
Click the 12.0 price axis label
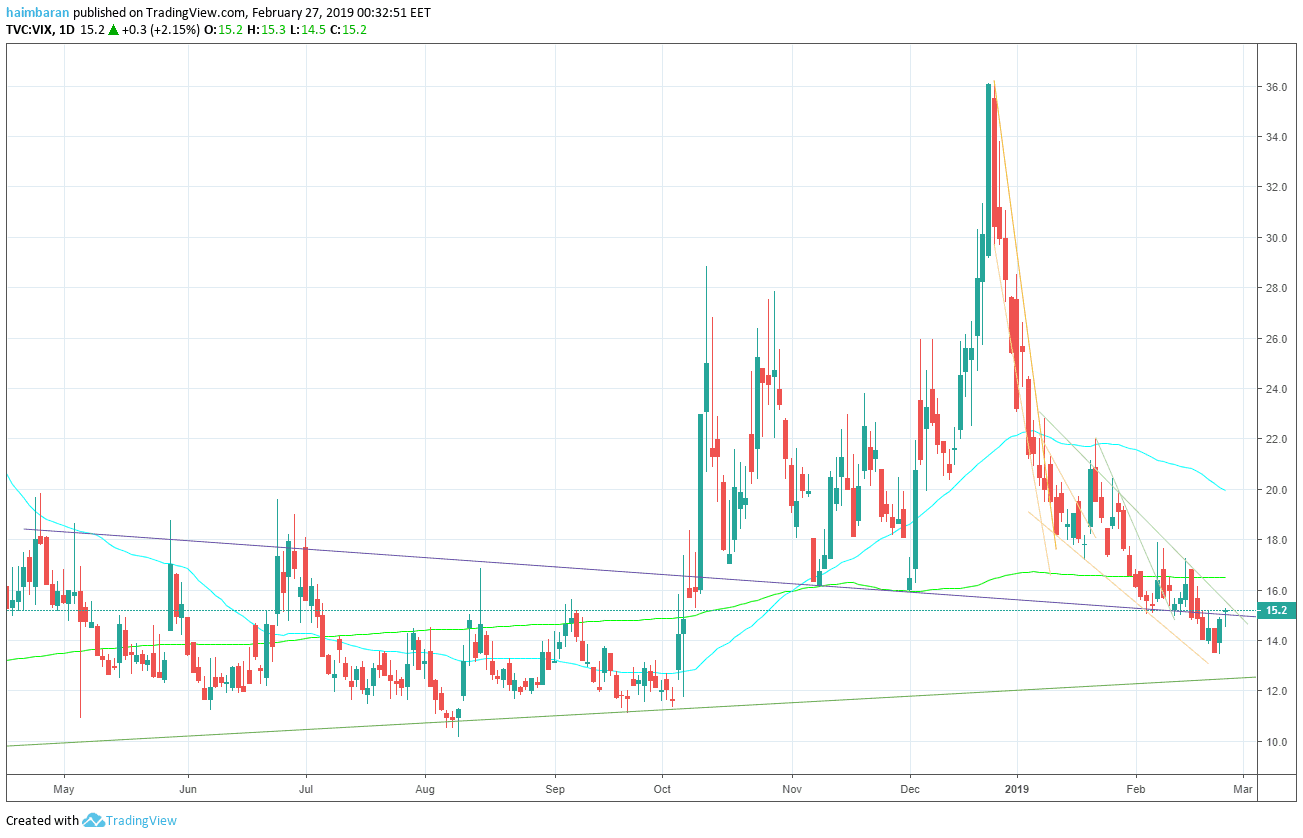(x=1275, y=691)
